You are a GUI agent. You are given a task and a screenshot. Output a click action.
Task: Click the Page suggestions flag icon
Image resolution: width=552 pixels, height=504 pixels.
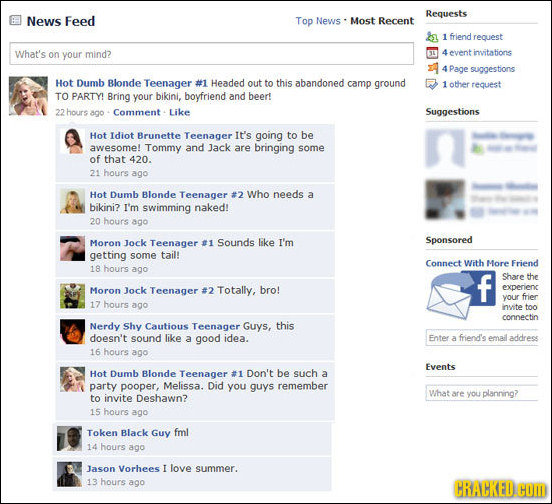pyautogui.click(x=433, y=68)
